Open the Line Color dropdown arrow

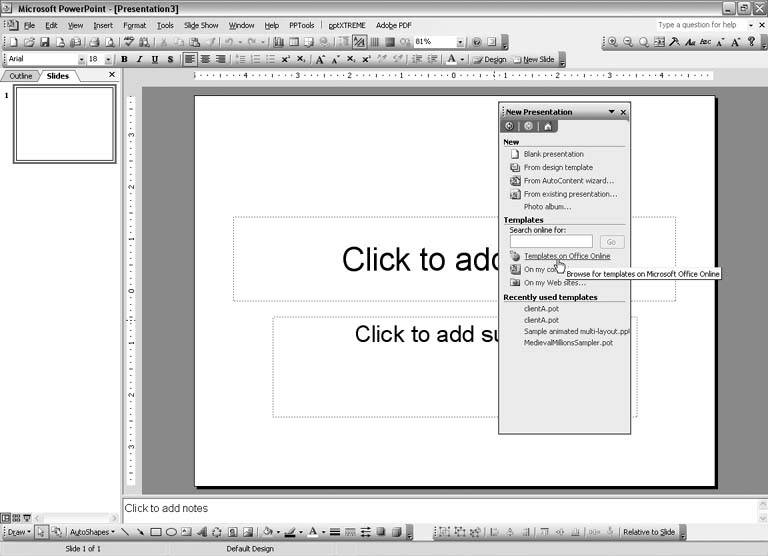coord(301,532)
